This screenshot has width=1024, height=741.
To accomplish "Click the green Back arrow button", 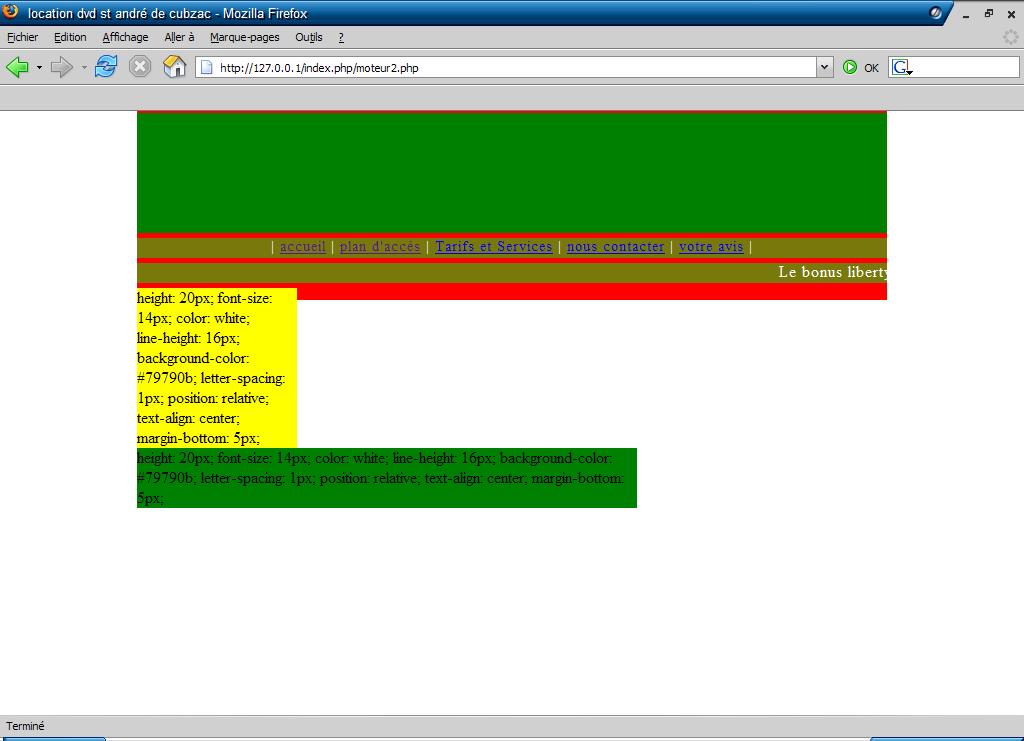I will [18, 67].
